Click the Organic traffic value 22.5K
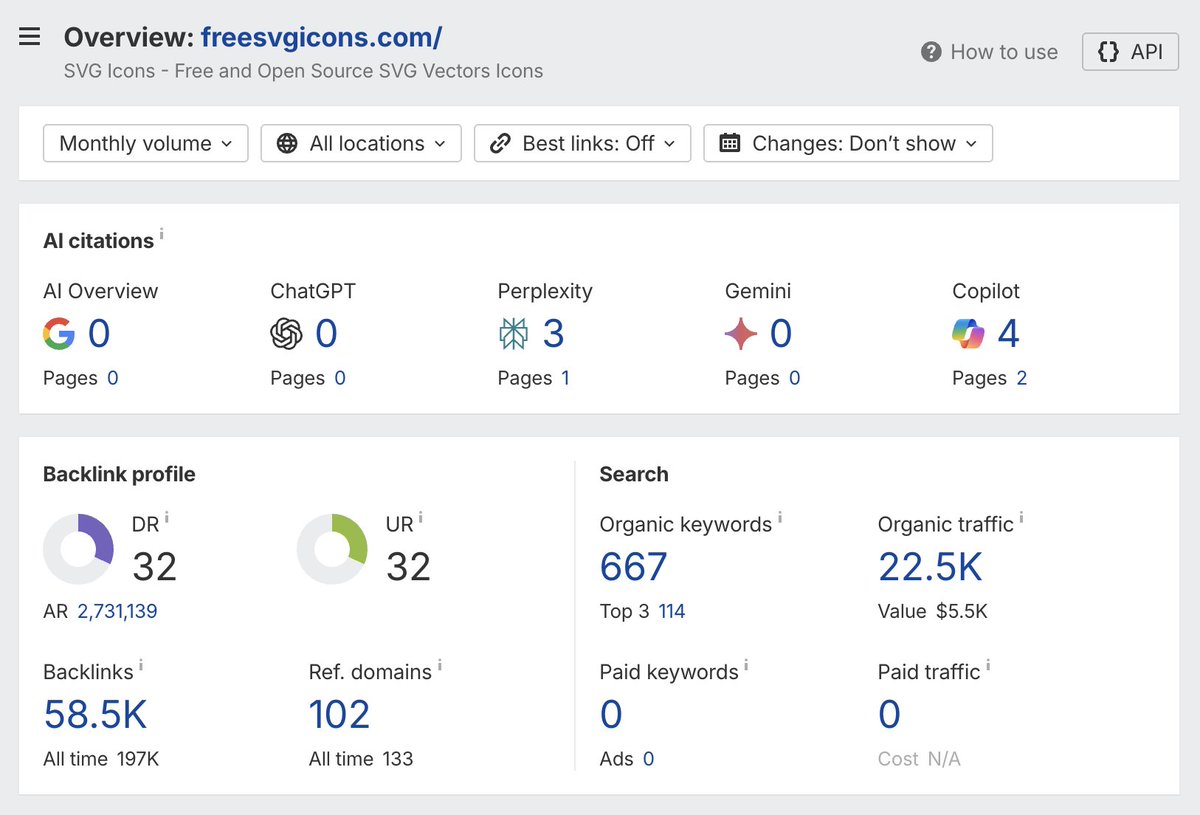 click(x=930, y=567)
